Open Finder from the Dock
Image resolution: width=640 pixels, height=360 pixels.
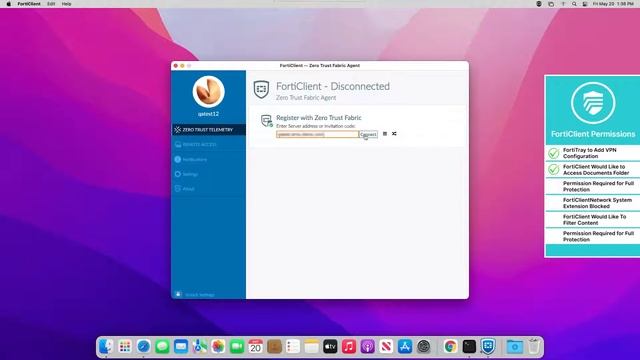point(106,347)
